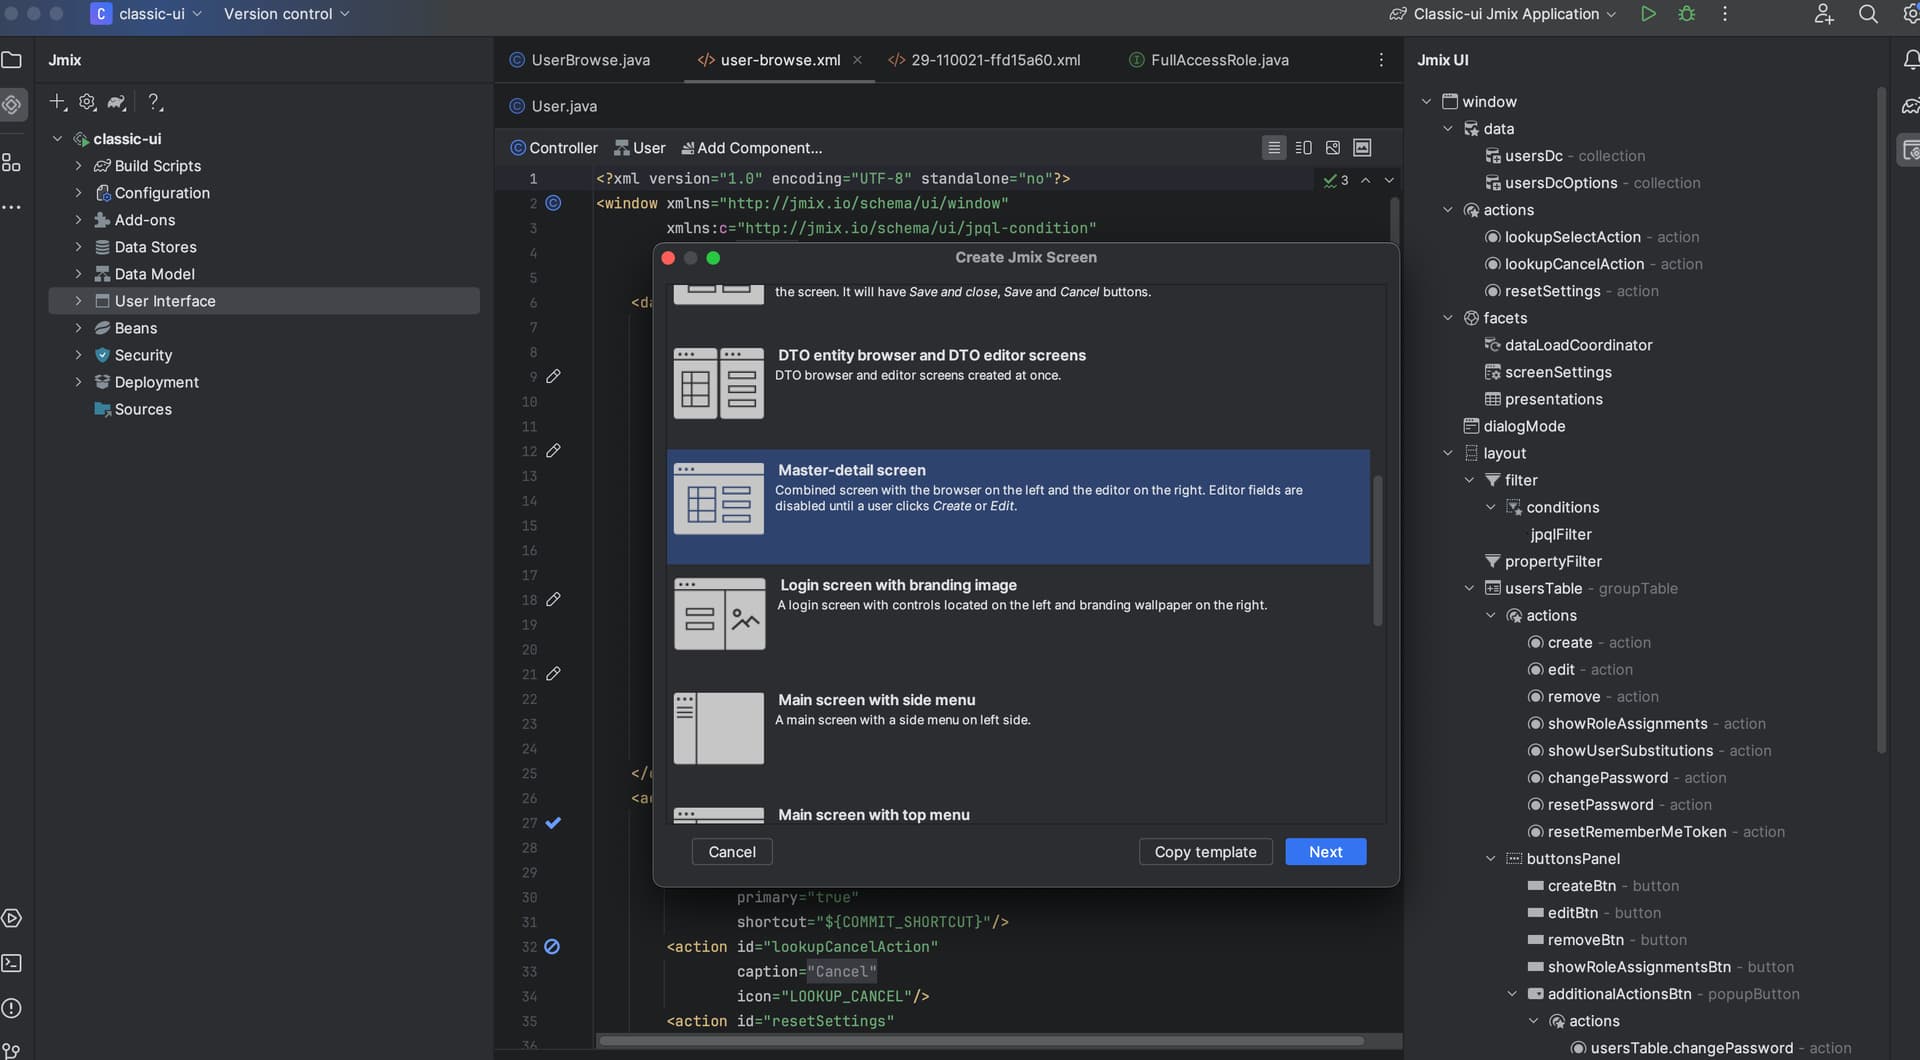Image resolution: width=1920 pixels, height=1060 pixels.
Task: Click the edit pencil gutter icon on line 9
Action: pos(553,376)
